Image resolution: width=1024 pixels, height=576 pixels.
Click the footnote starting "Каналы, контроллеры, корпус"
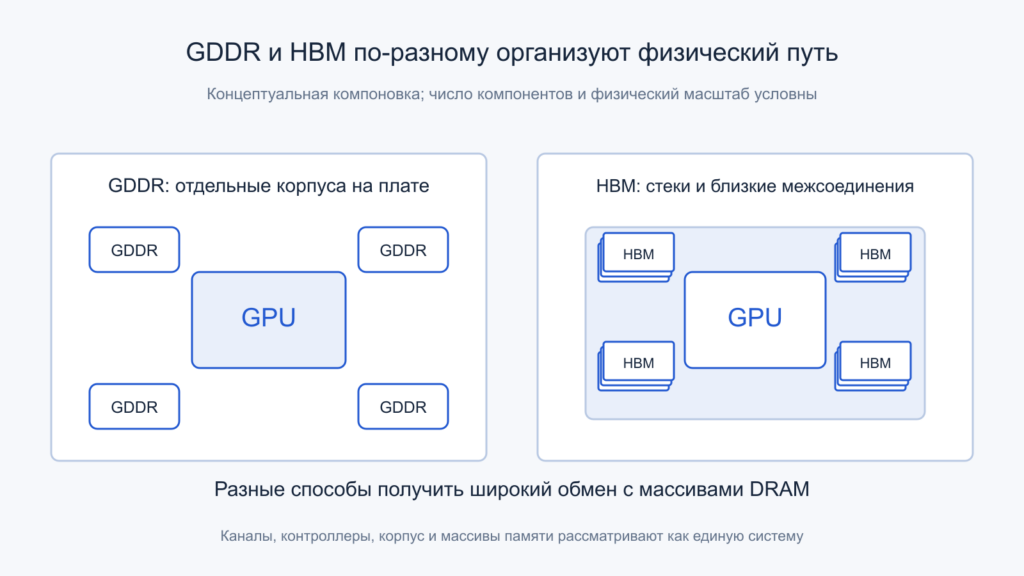(511, 536)
